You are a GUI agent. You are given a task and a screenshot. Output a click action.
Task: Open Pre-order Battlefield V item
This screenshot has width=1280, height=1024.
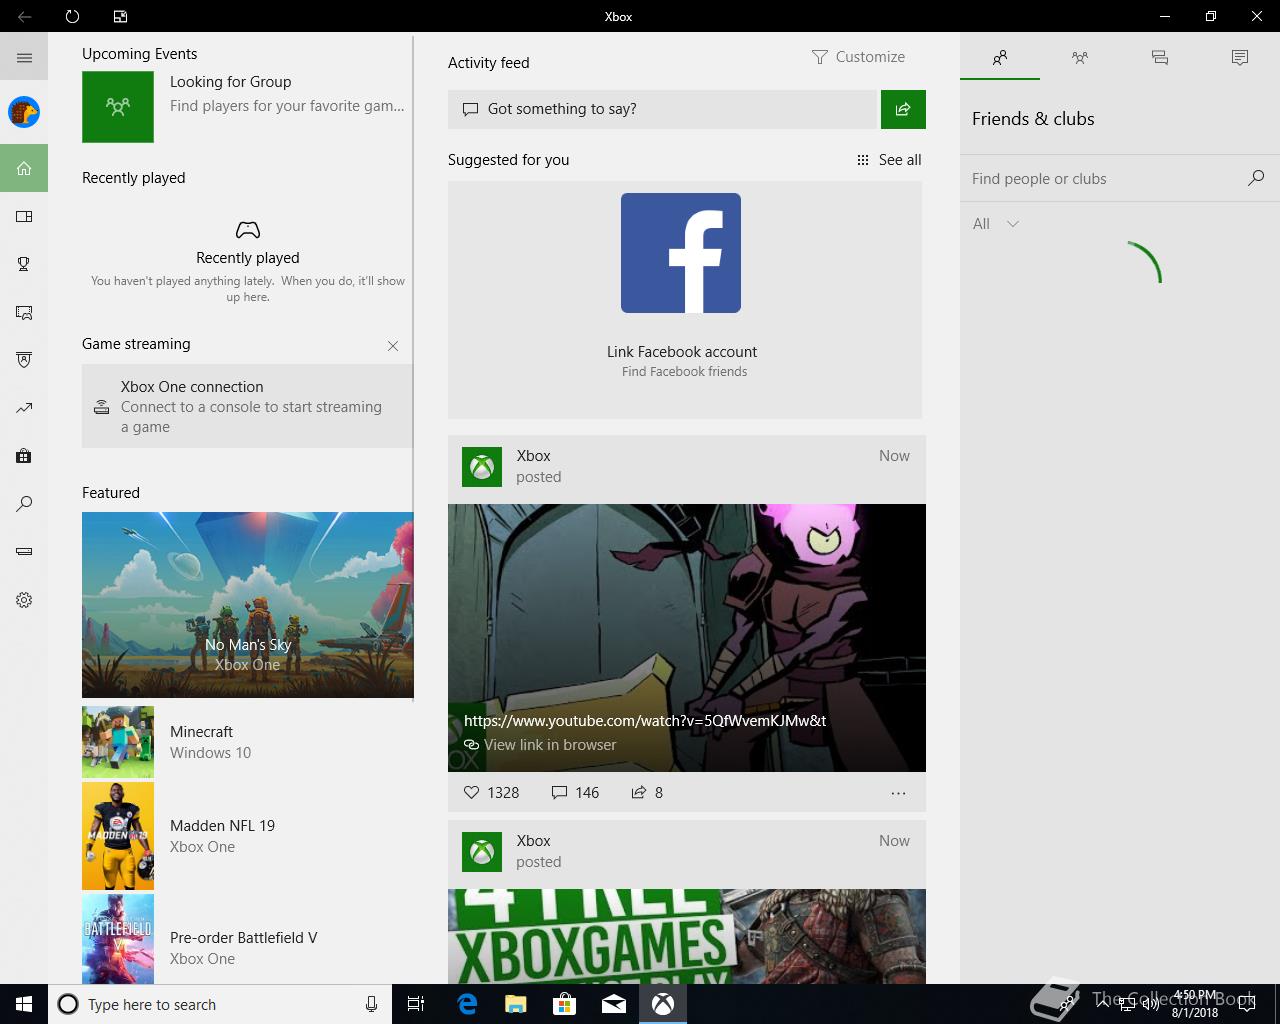tap(248, 939)
